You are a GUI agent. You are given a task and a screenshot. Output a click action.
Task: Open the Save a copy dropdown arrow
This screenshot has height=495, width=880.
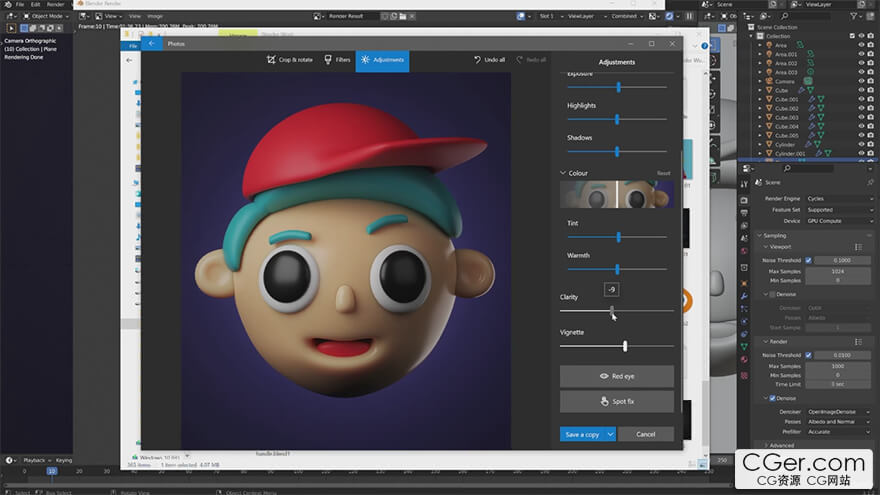[x=610, y=434]
